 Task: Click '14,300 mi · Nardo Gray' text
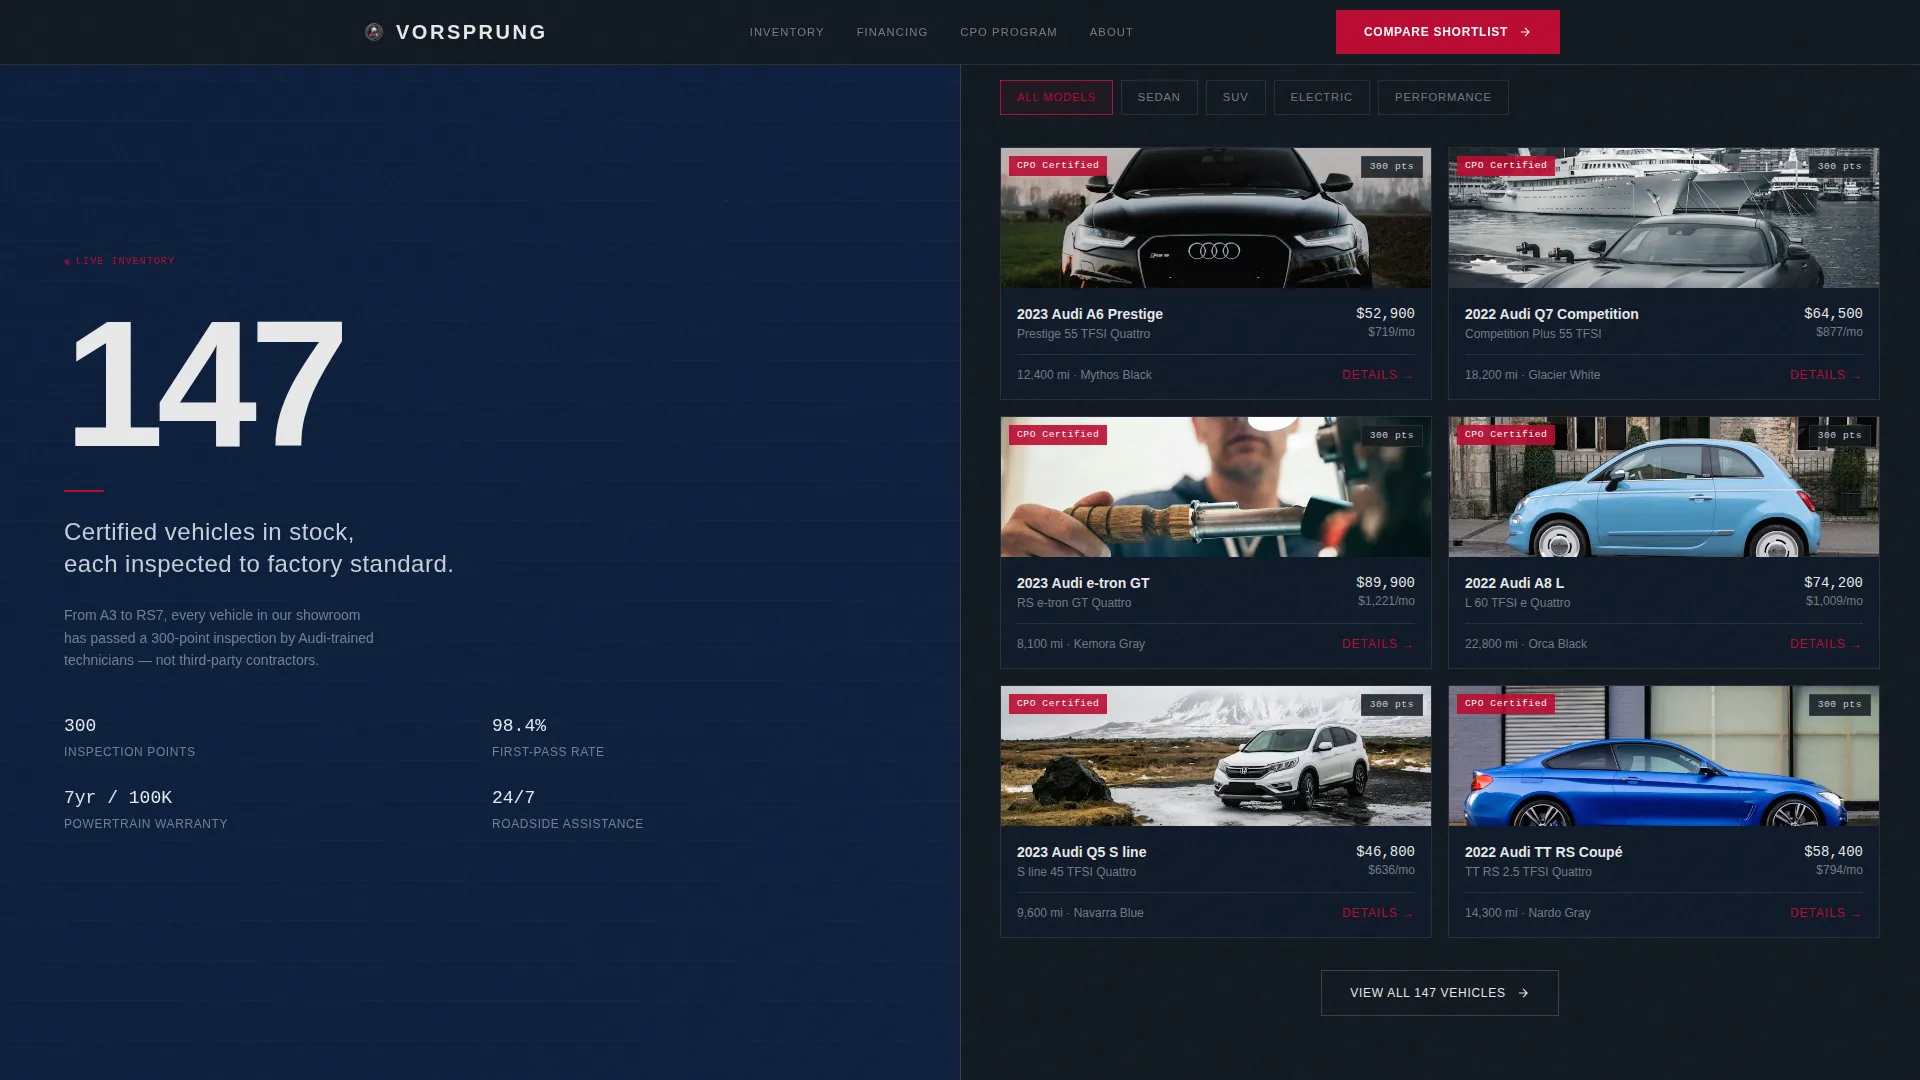(x=1527, y=913)
